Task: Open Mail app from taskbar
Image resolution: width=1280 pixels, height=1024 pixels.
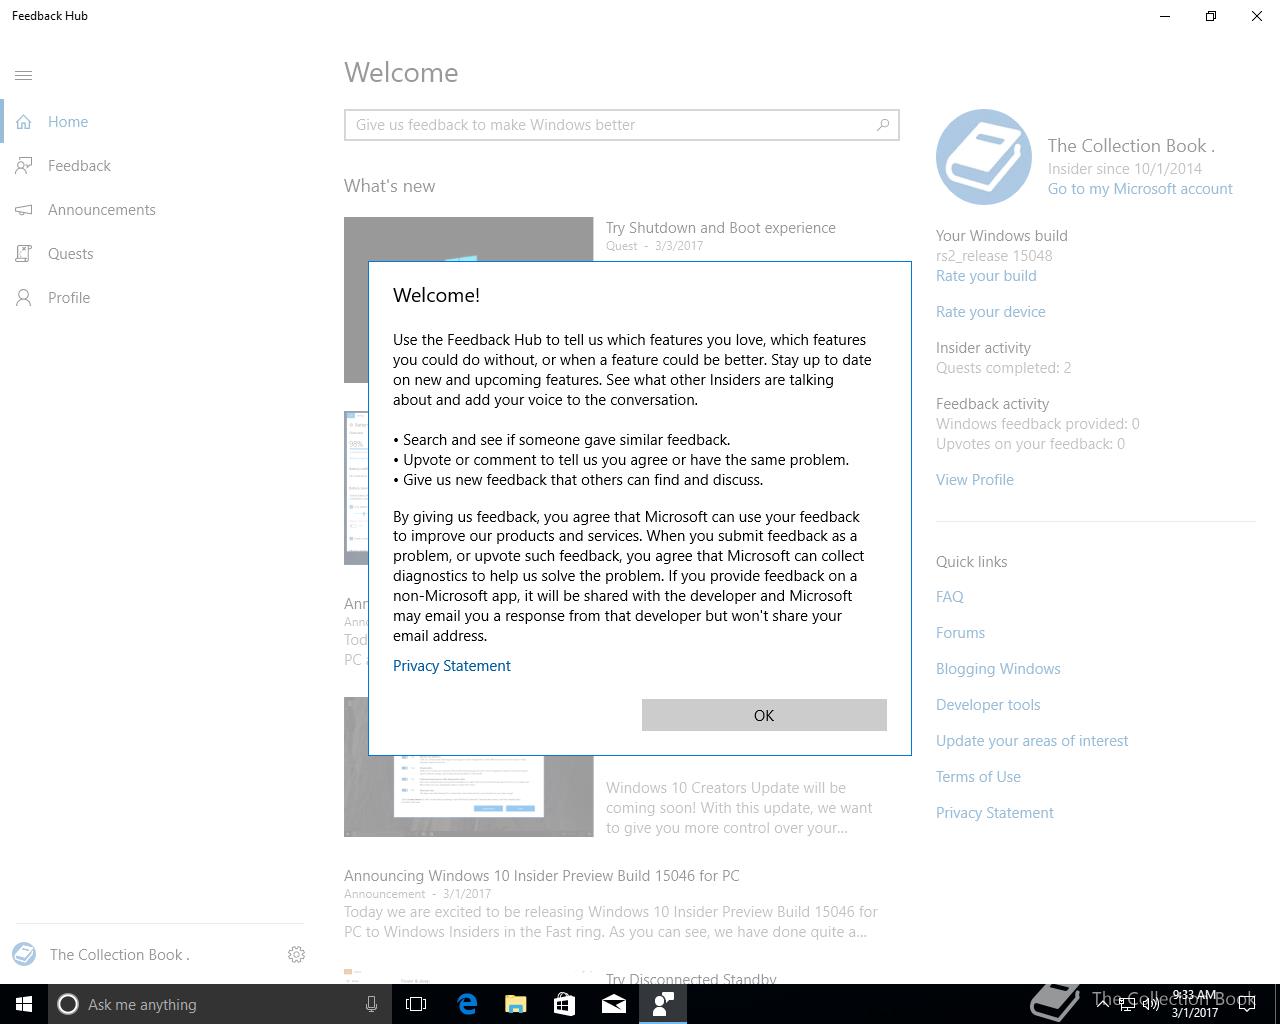Action: (x=614, y=1004)
